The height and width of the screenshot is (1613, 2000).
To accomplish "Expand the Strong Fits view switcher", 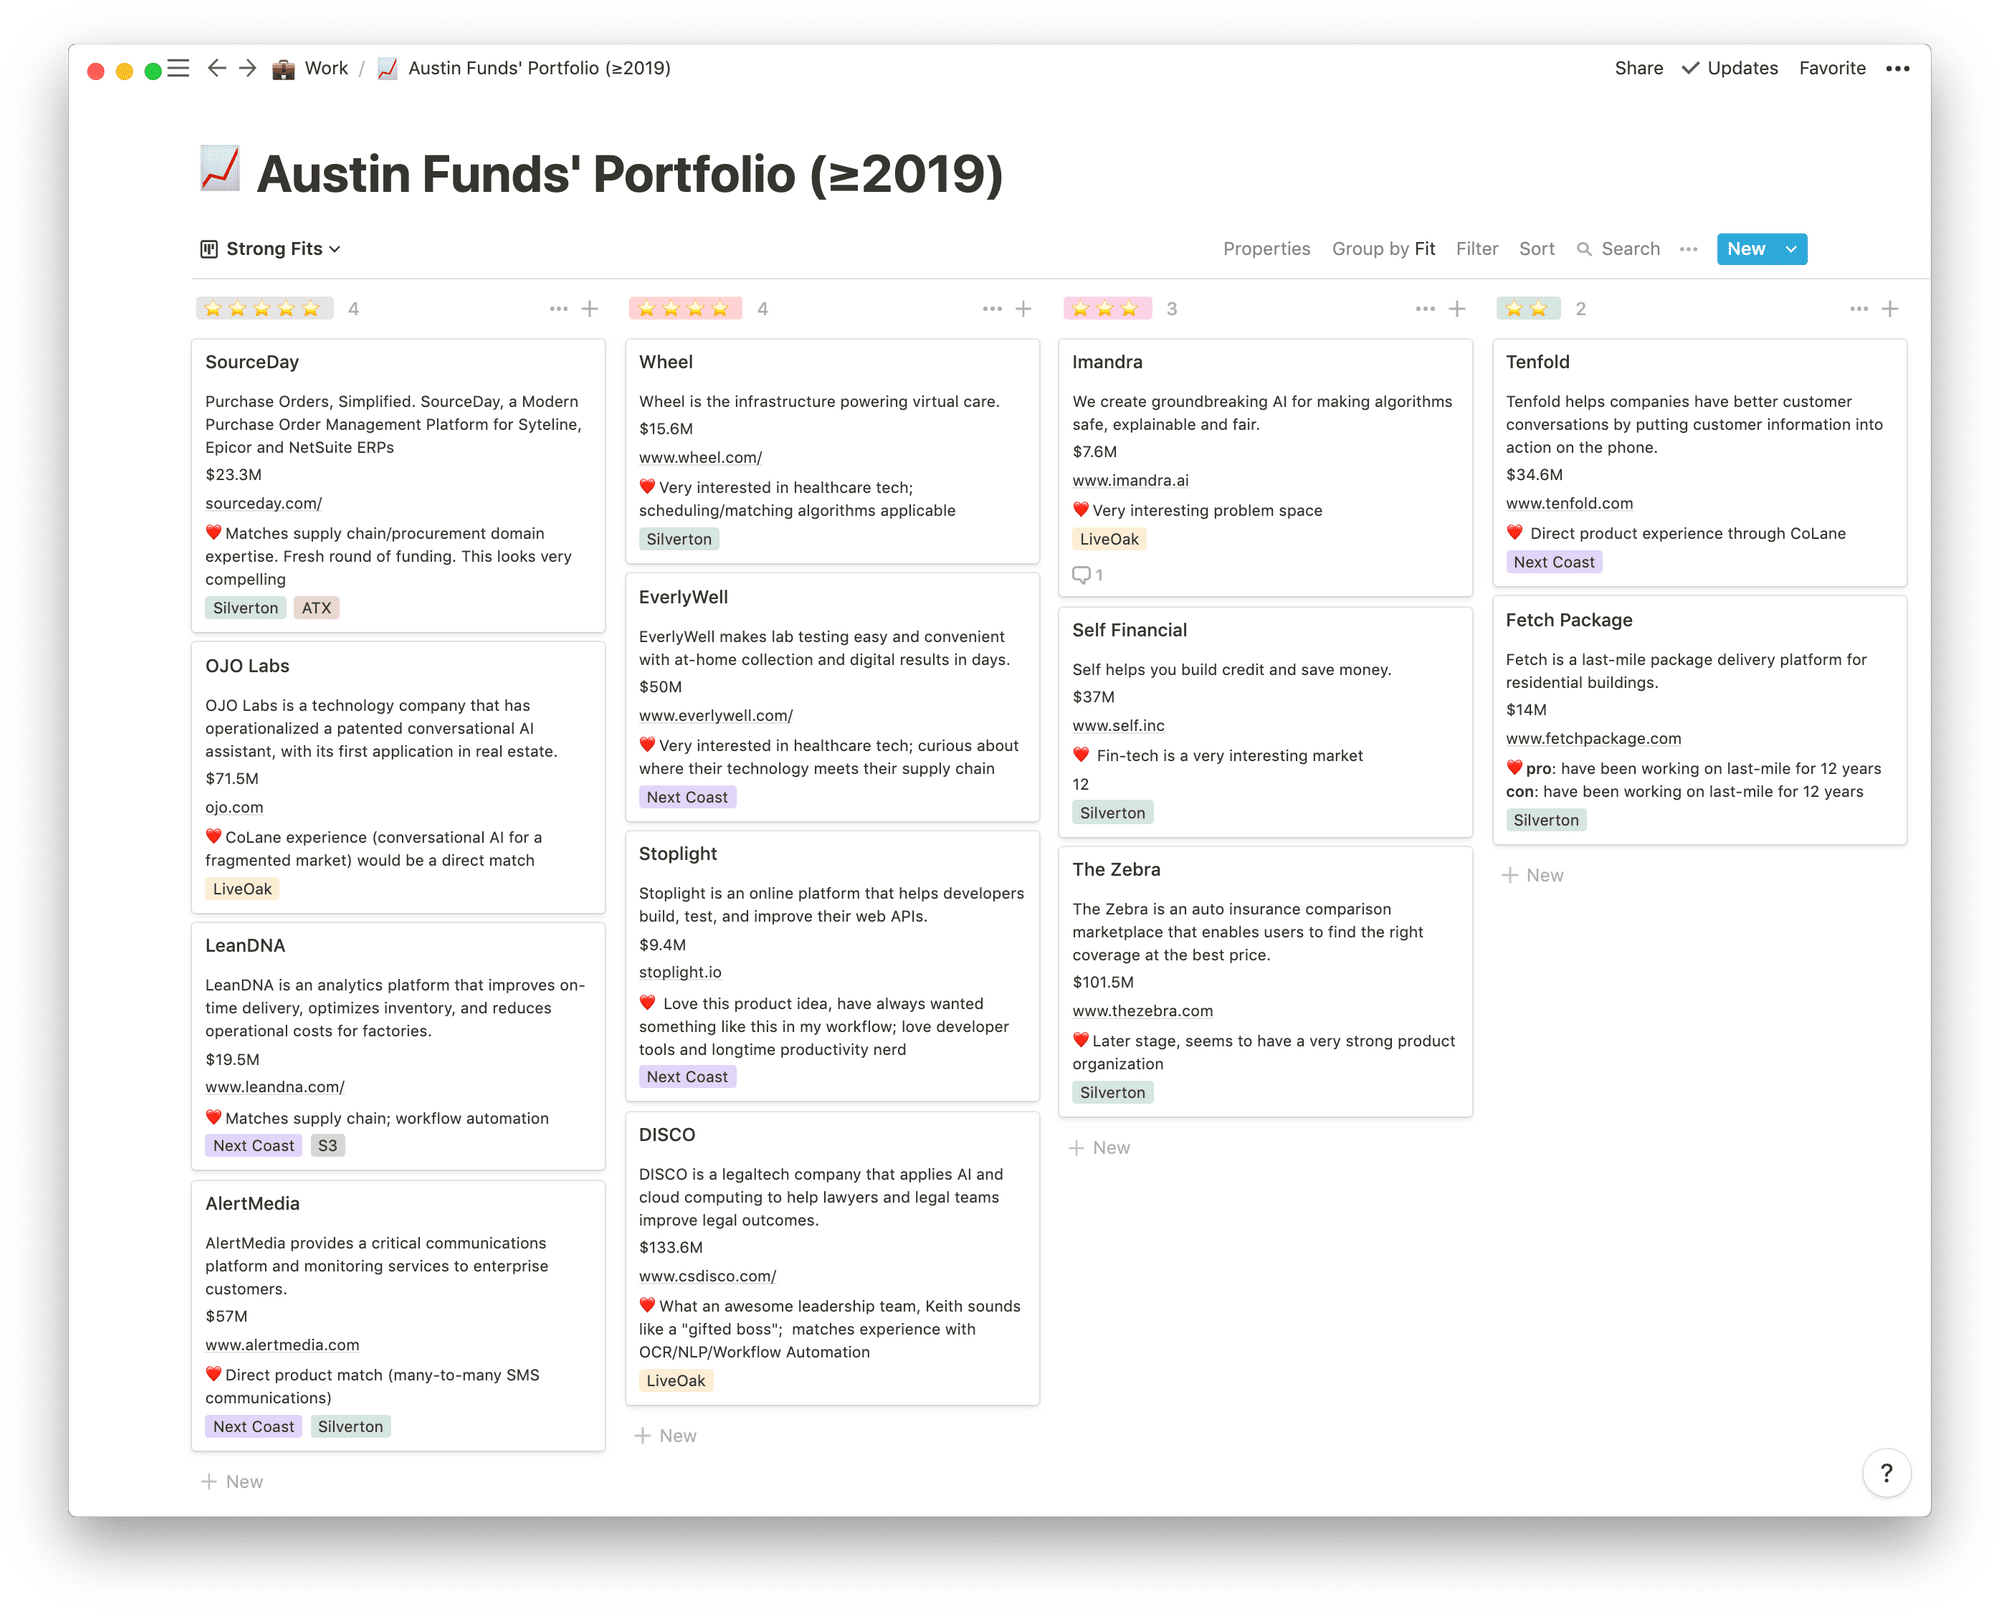I will tap(271, 249).
